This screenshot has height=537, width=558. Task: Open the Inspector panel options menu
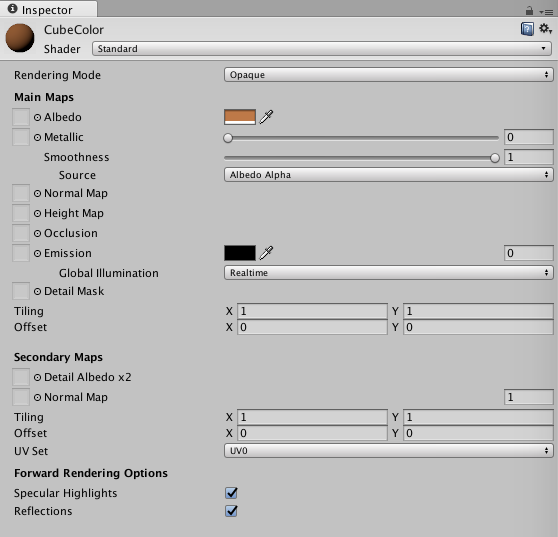546,12
